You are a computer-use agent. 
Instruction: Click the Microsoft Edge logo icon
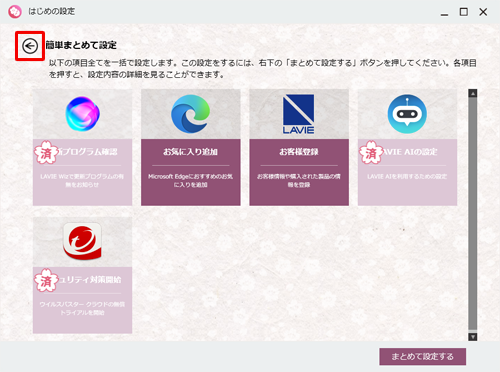point(191,114)
